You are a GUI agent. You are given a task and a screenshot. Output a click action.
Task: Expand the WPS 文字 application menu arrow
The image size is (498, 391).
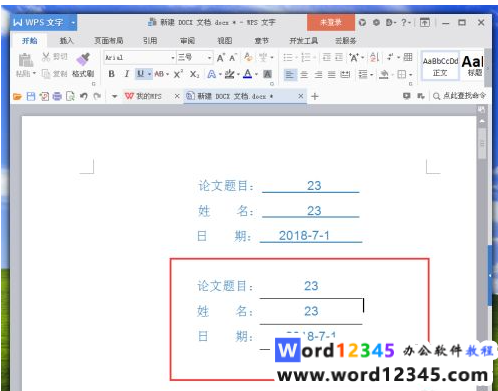73,23
